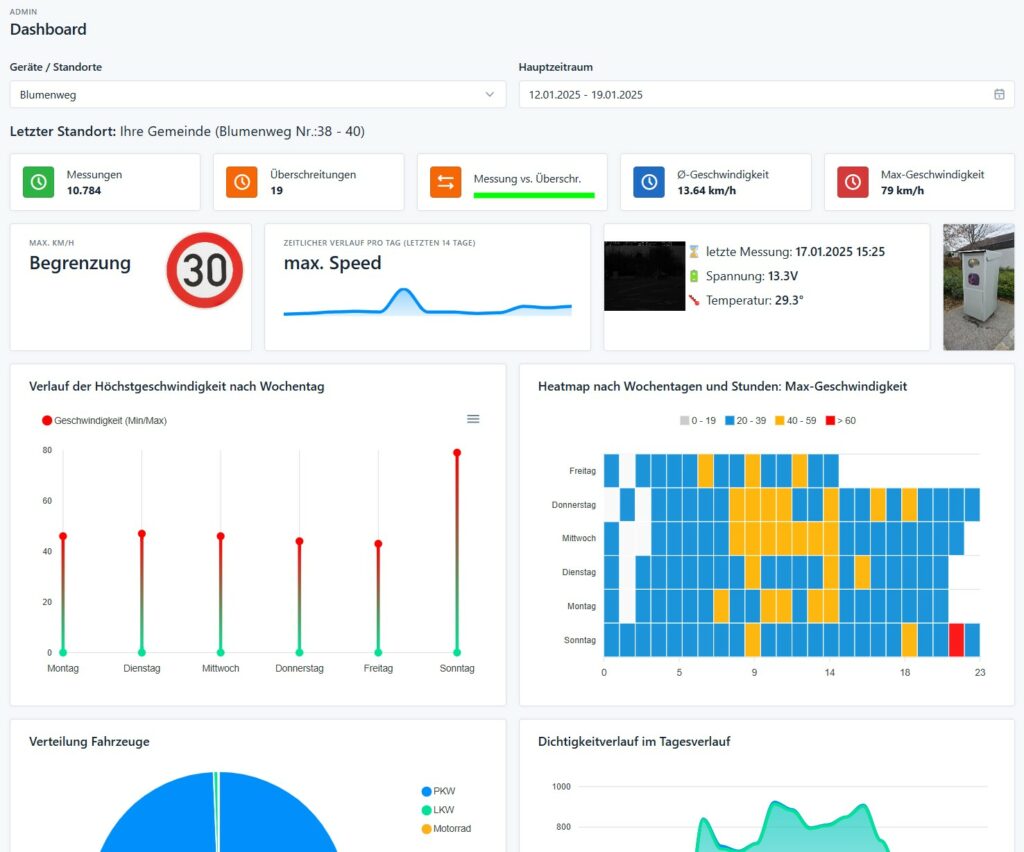Click the orange Überschreitungen clock icon
Viewport: 1024px width, 852px height.
click(242, 182)
